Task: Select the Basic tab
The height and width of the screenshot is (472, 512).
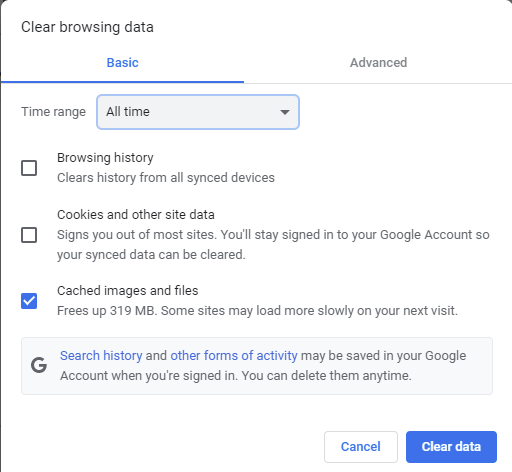Action: 122,62
